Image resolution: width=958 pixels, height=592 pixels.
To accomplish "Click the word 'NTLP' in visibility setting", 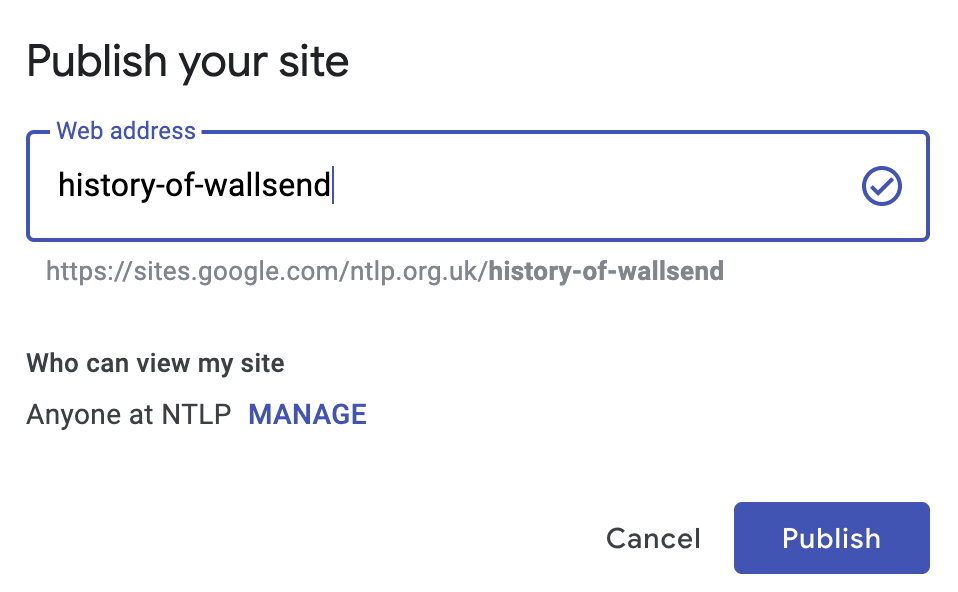I will (x=196, y=415).
